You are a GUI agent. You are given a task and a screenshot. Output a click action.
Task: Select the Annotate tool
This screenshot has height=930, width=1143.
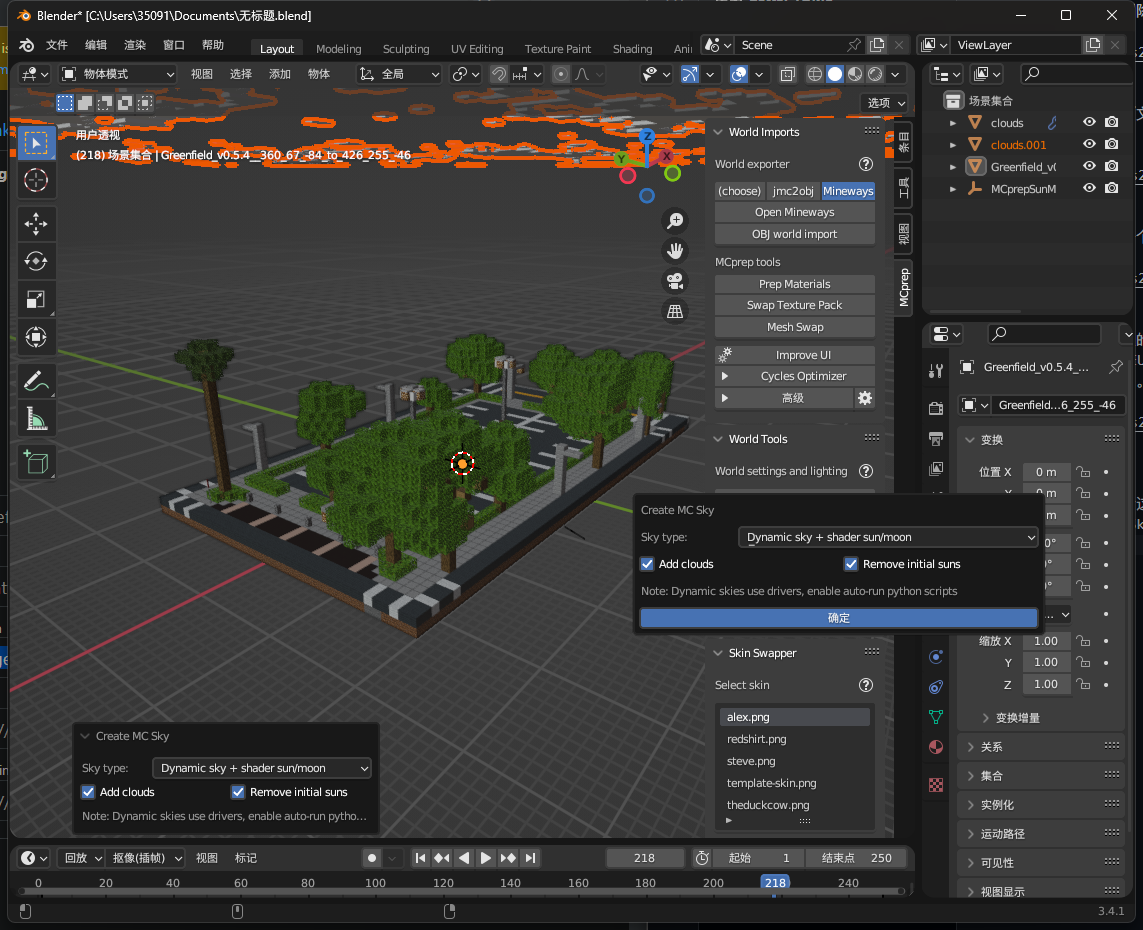36,381
